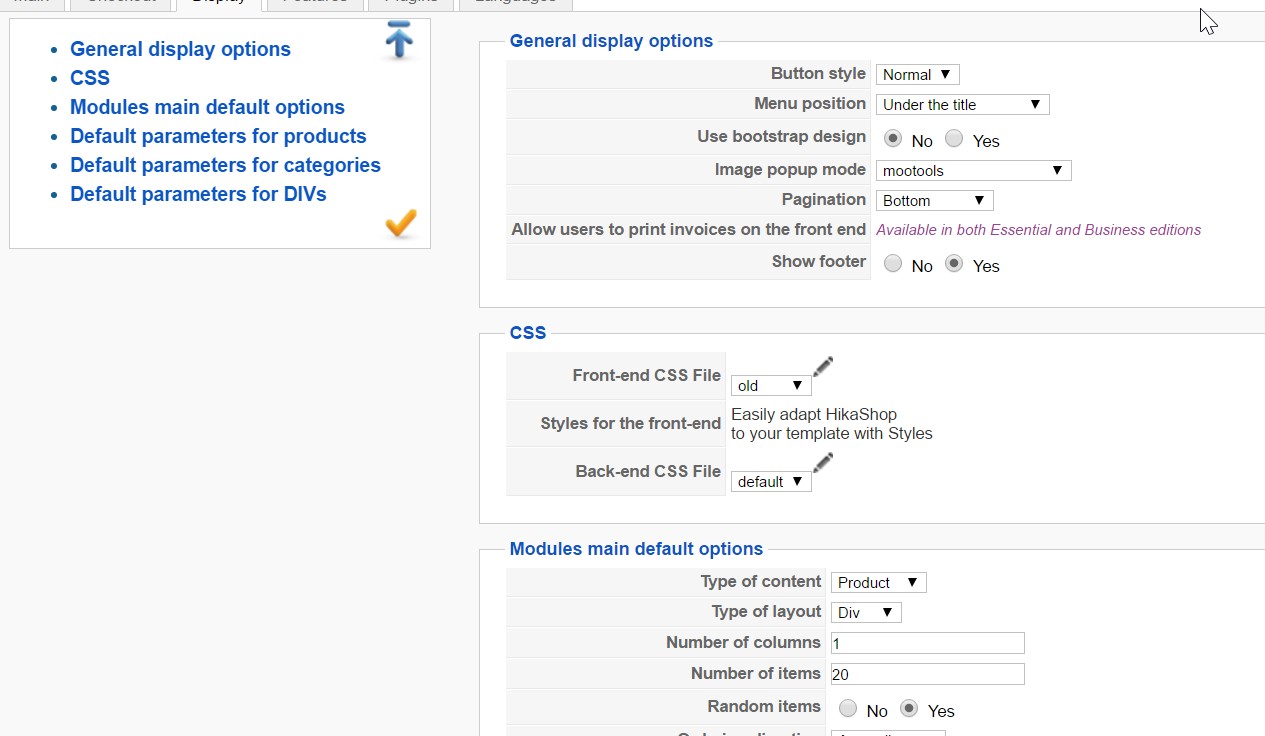Select No for Show footer

[x=893, y=264]
